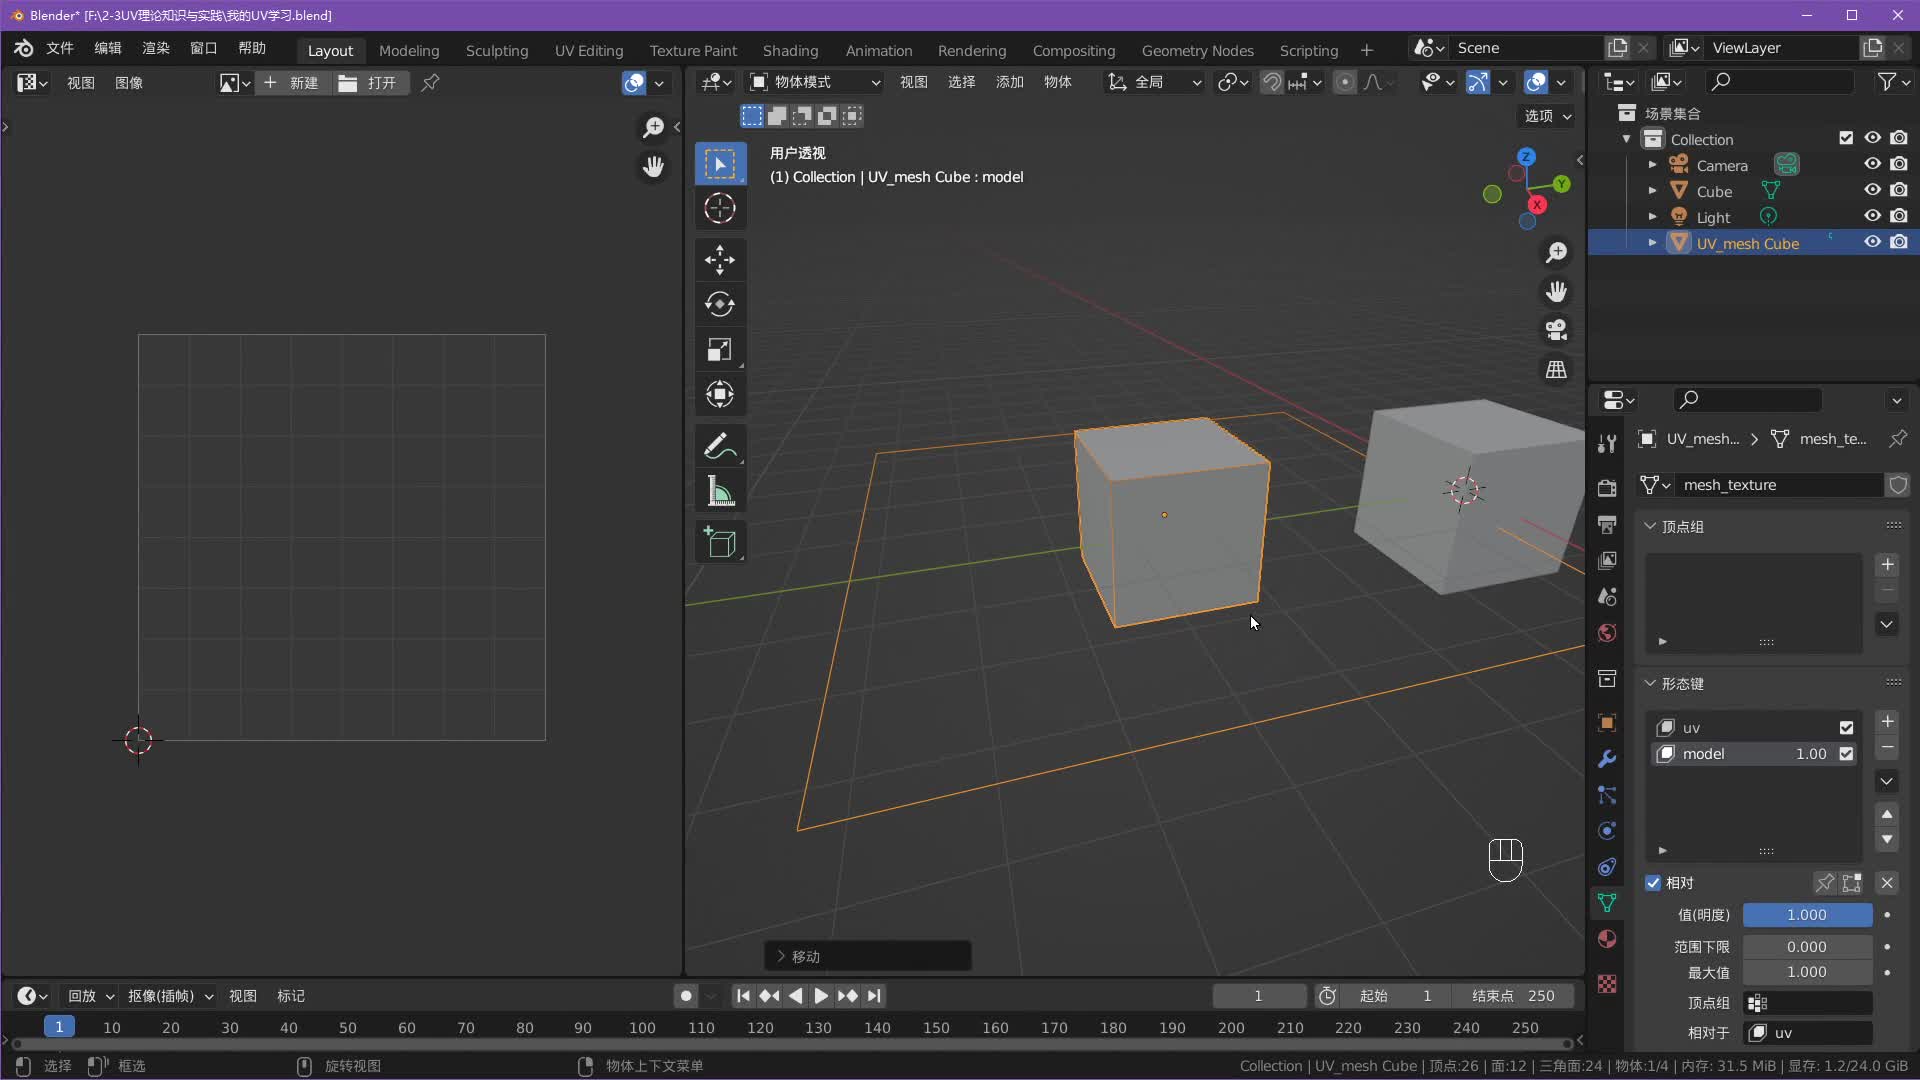
Task: Select the Measure tool
Action: (720, 491)
